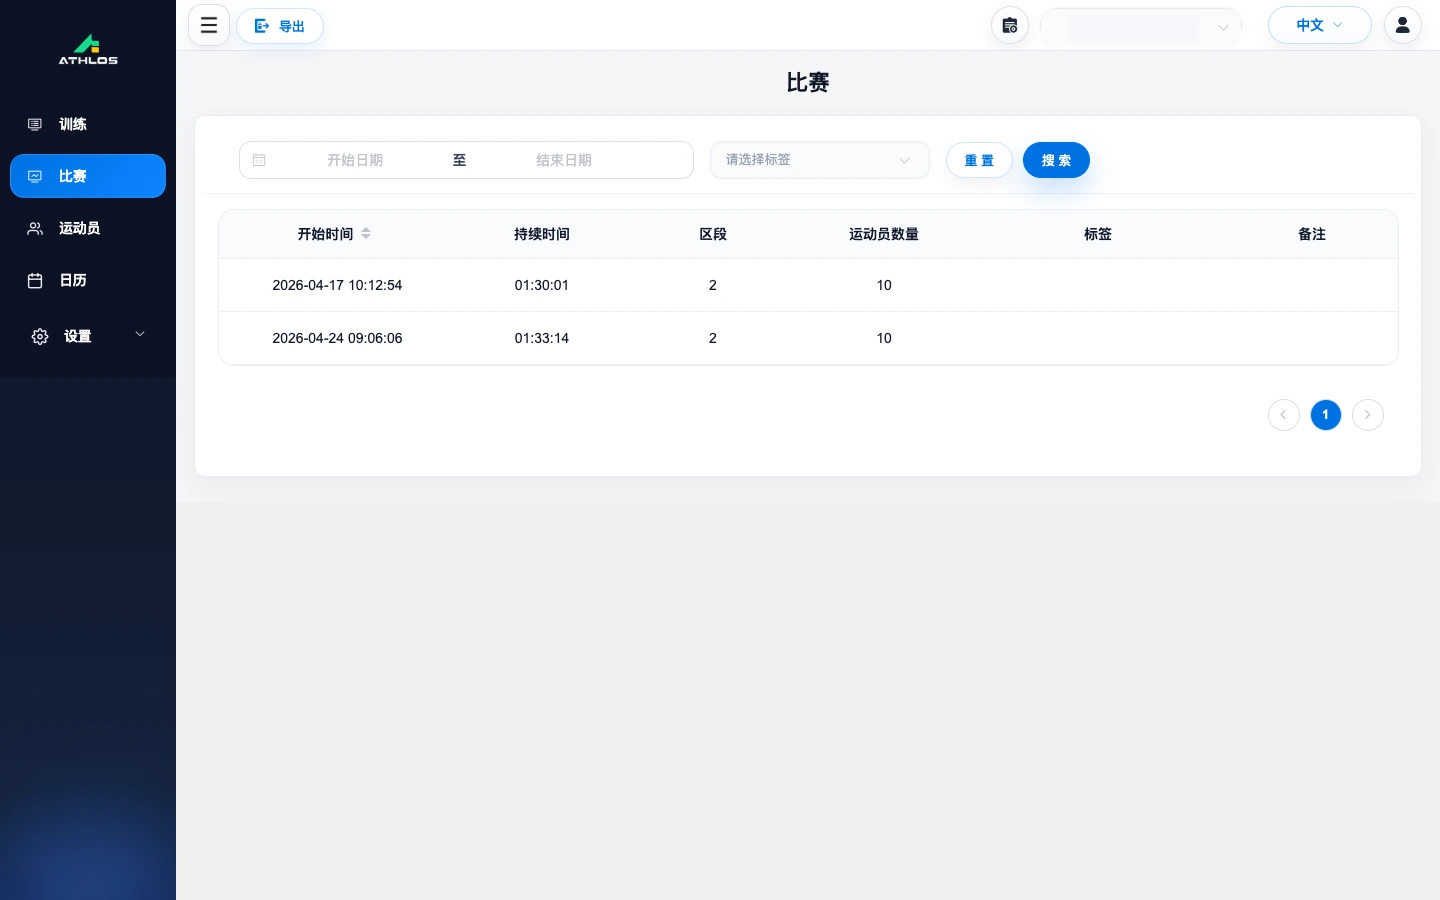This screenshot has height=900, width=1440.
Task: Click the 训练 list icon
Action: pos(35,124)
